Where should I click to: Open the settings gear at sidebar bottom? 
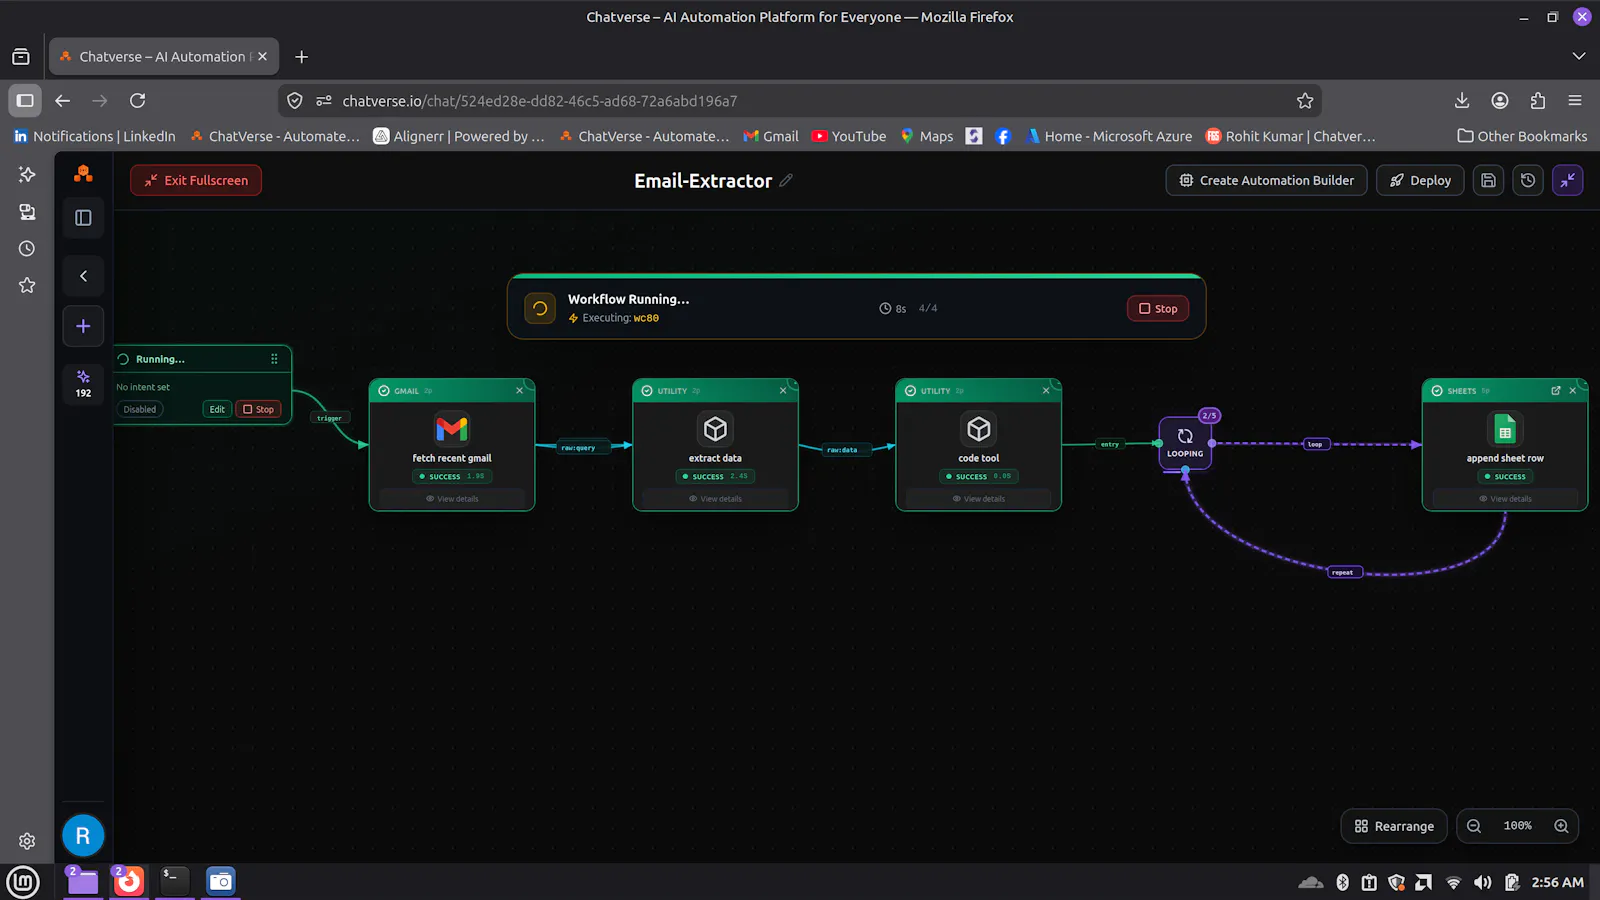click(x=27, y=842)
